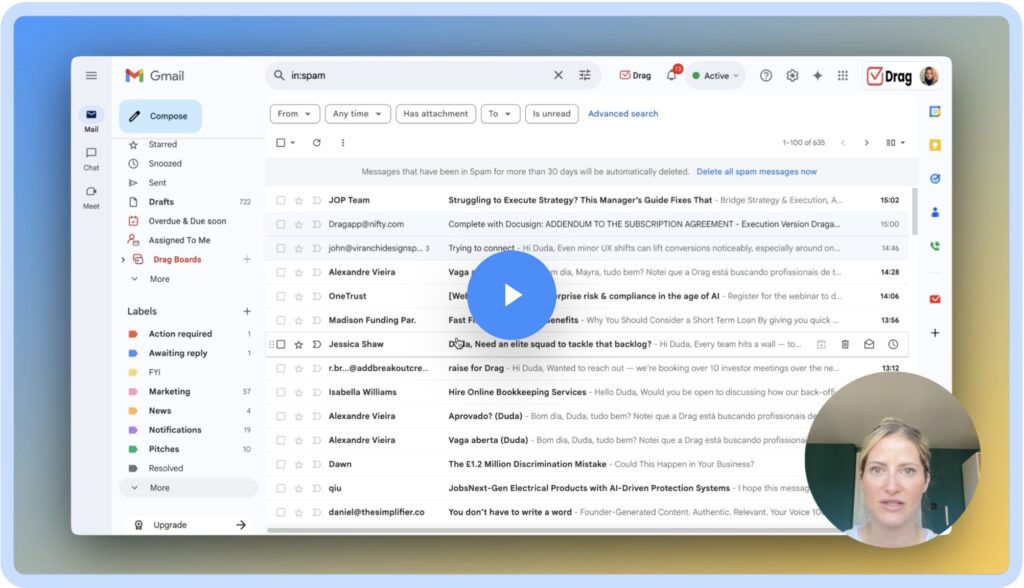The image size is (1024, 588).
Task: Open the account profile picture
Action: (x=929, y=76)
